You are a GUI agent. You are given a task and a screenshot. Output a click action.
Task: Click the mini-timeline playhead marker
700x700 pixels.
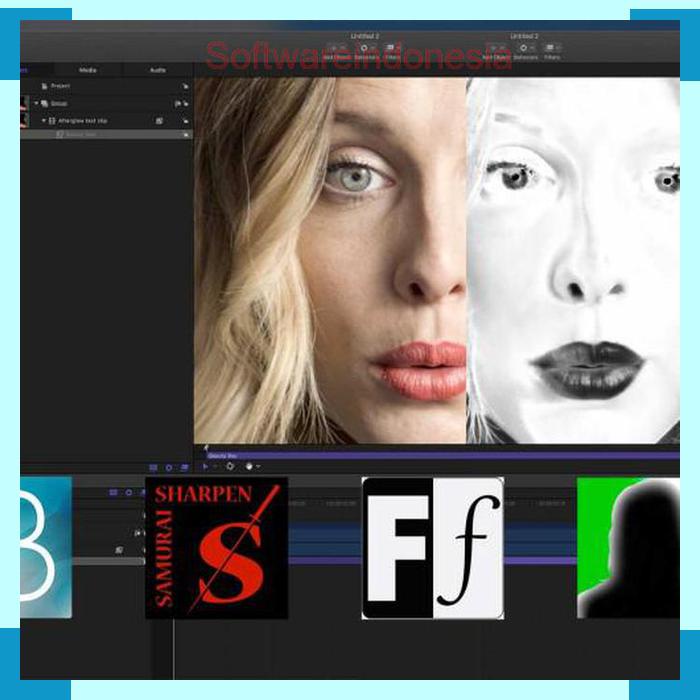[206, 448]
